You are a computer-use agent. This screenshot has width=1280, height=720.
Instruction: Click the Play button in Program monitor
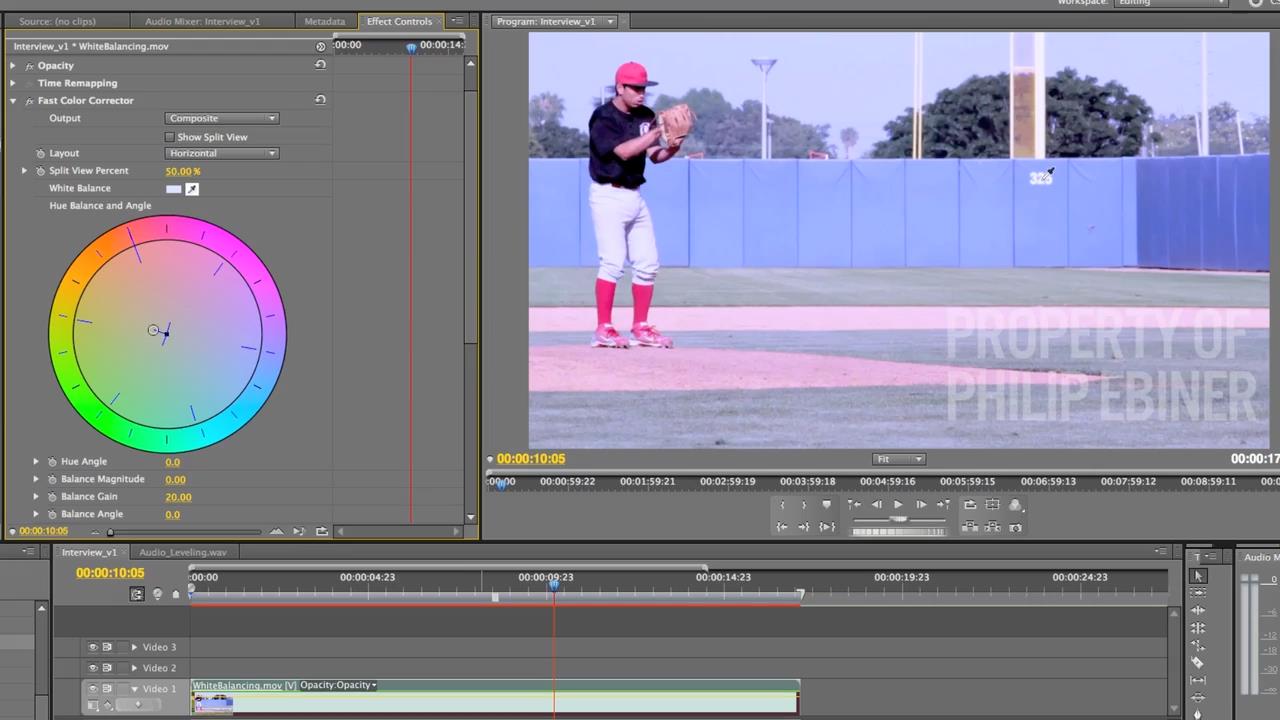pyautogui.click(x=898, y=505)
